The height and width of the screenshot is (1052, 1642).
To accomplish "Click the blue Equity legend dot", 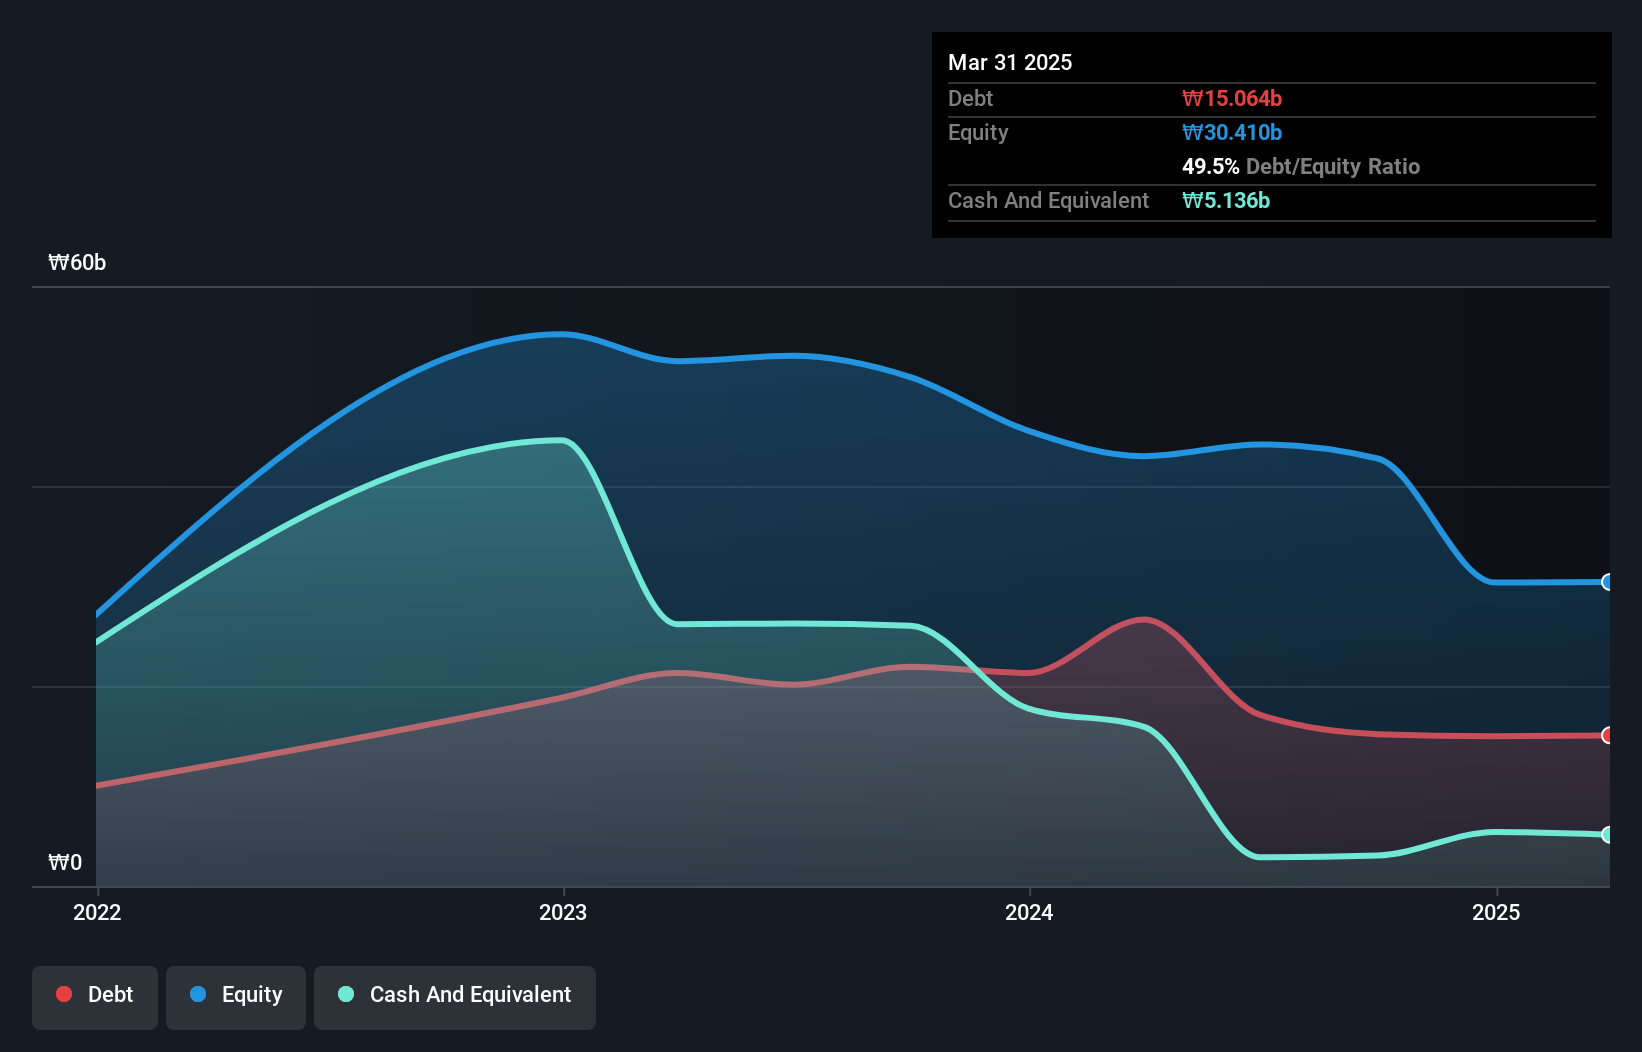I will 198,995.
